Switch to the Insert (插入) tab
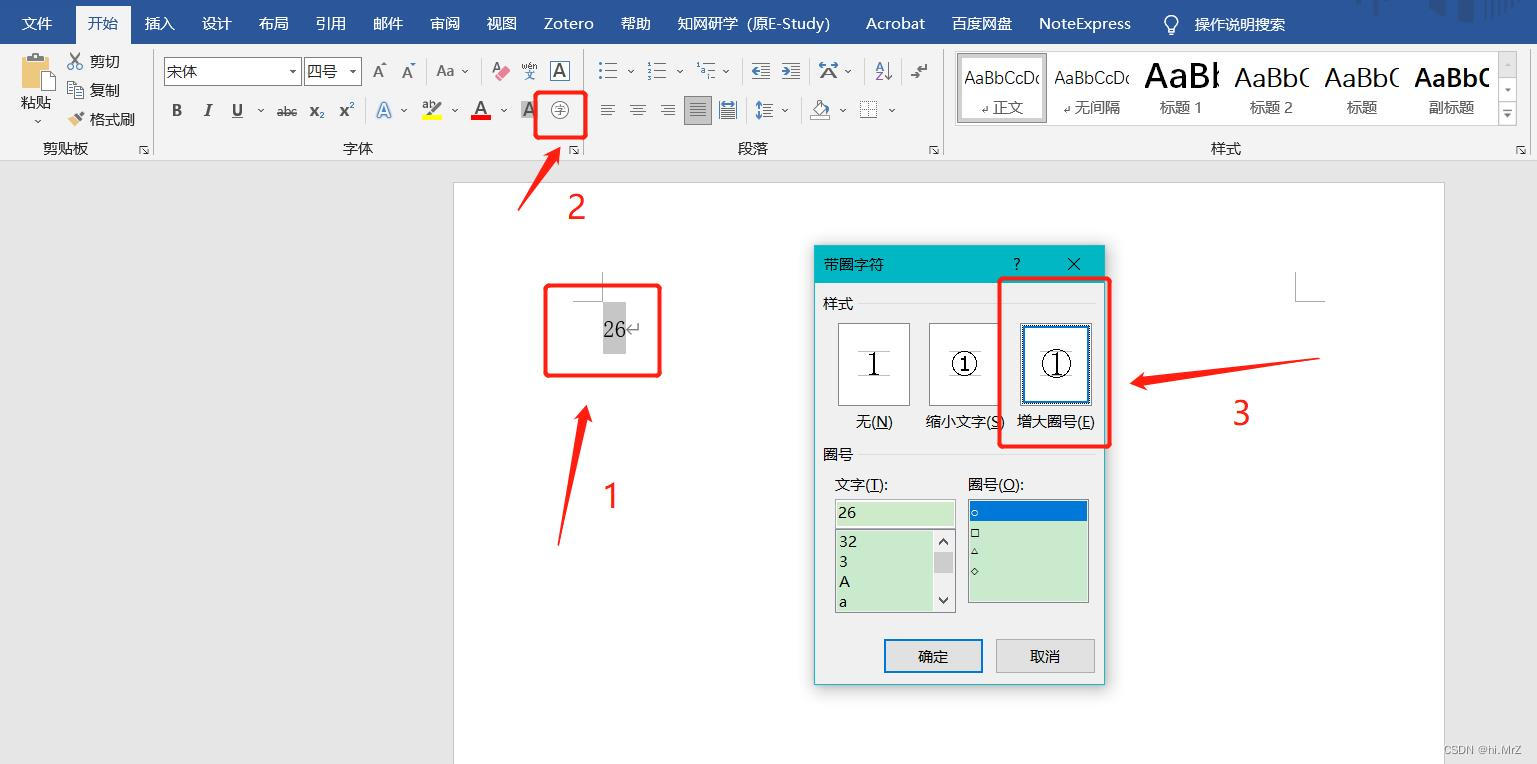Screen dimensions: 1537x764 [x=159, y=24]
